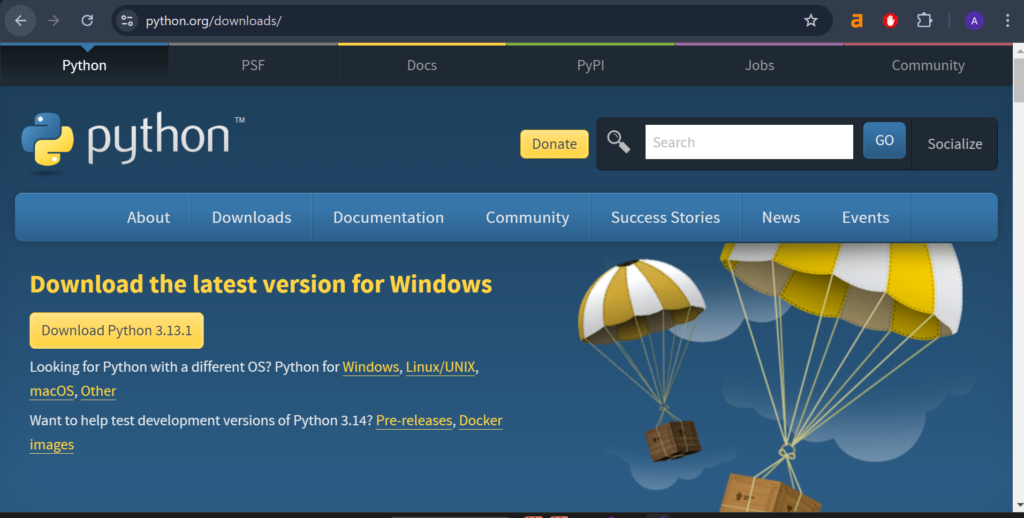Screen dimensions: 1024x518
Task: Follow the Windows download link
Action: tap(370, 367)
